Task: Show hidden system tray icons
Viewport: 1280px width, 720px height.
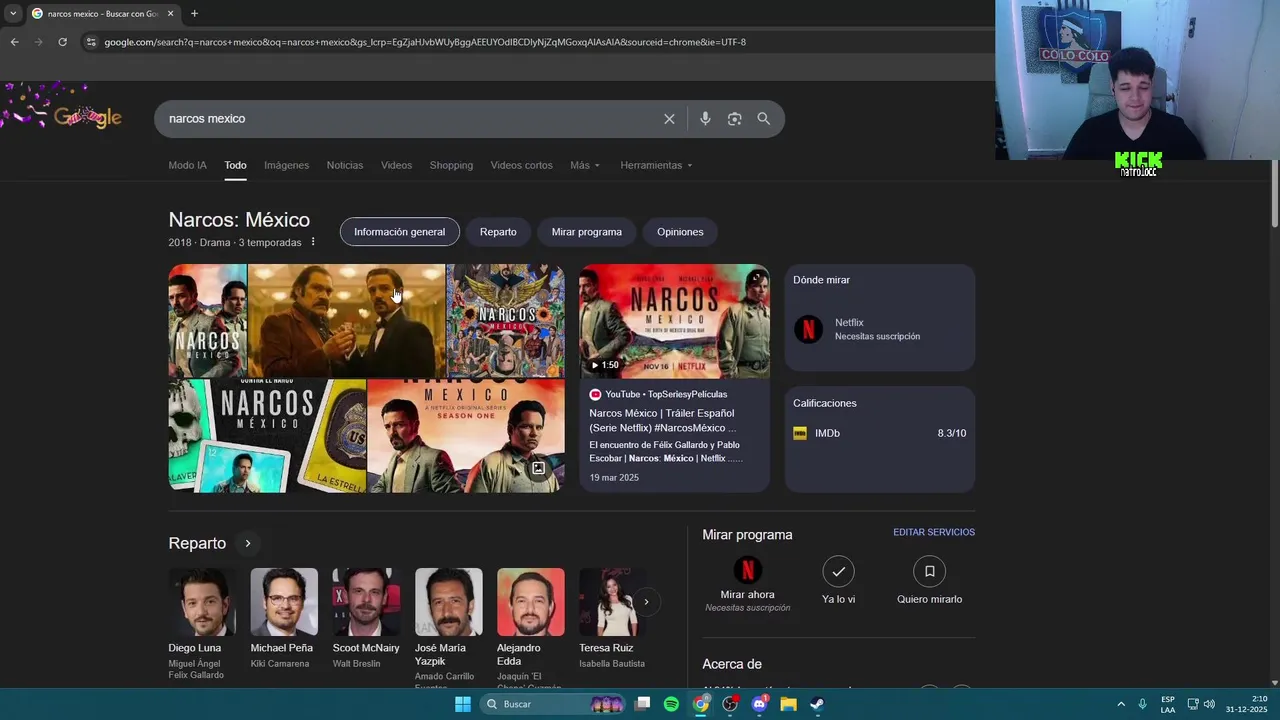Action: pos(1121,704)
